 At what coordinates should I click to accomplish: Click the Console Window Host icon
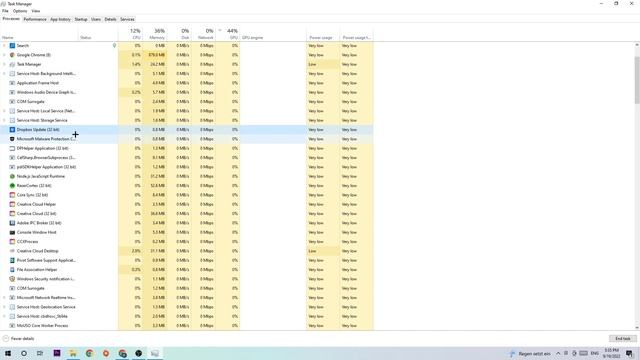click(x=12, y=233)
